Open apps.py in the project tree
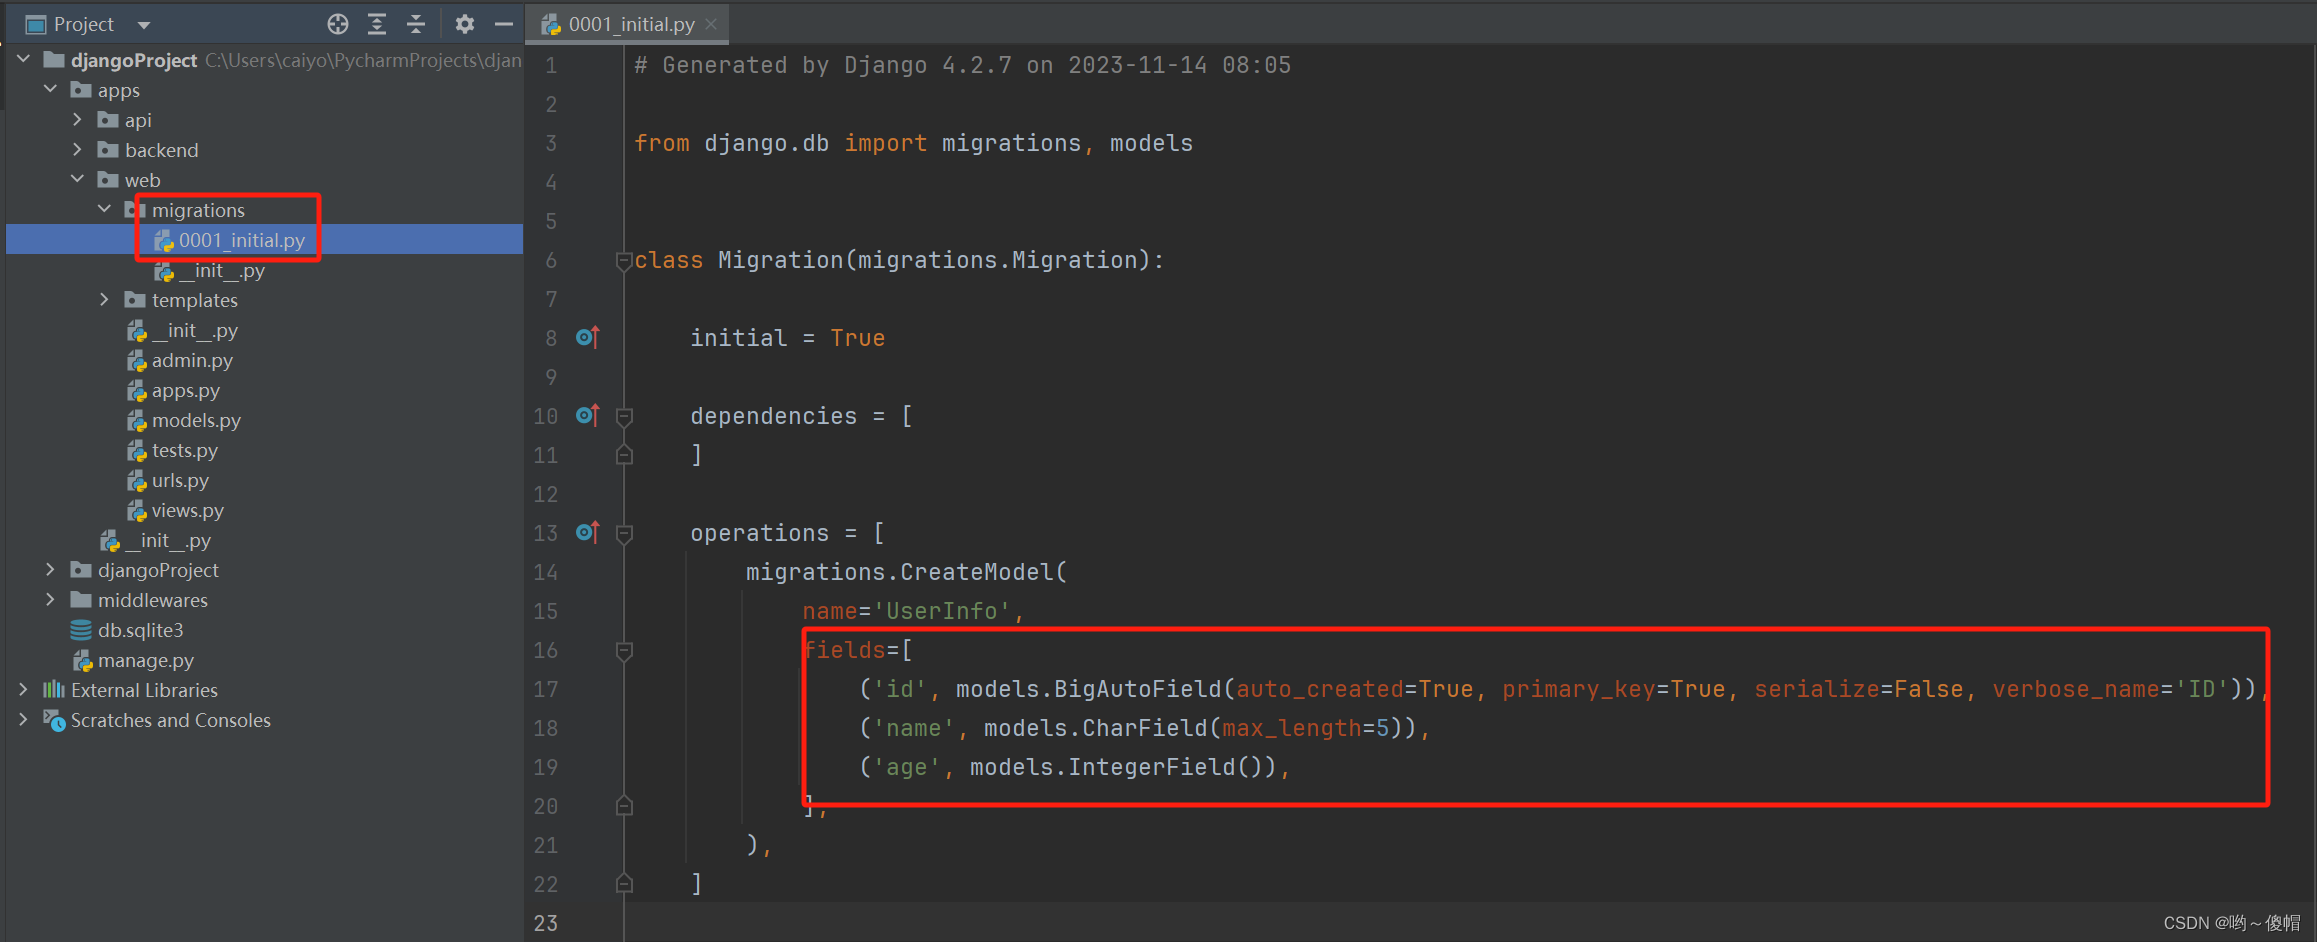The image size is (2317, 942). coord(186,390)
